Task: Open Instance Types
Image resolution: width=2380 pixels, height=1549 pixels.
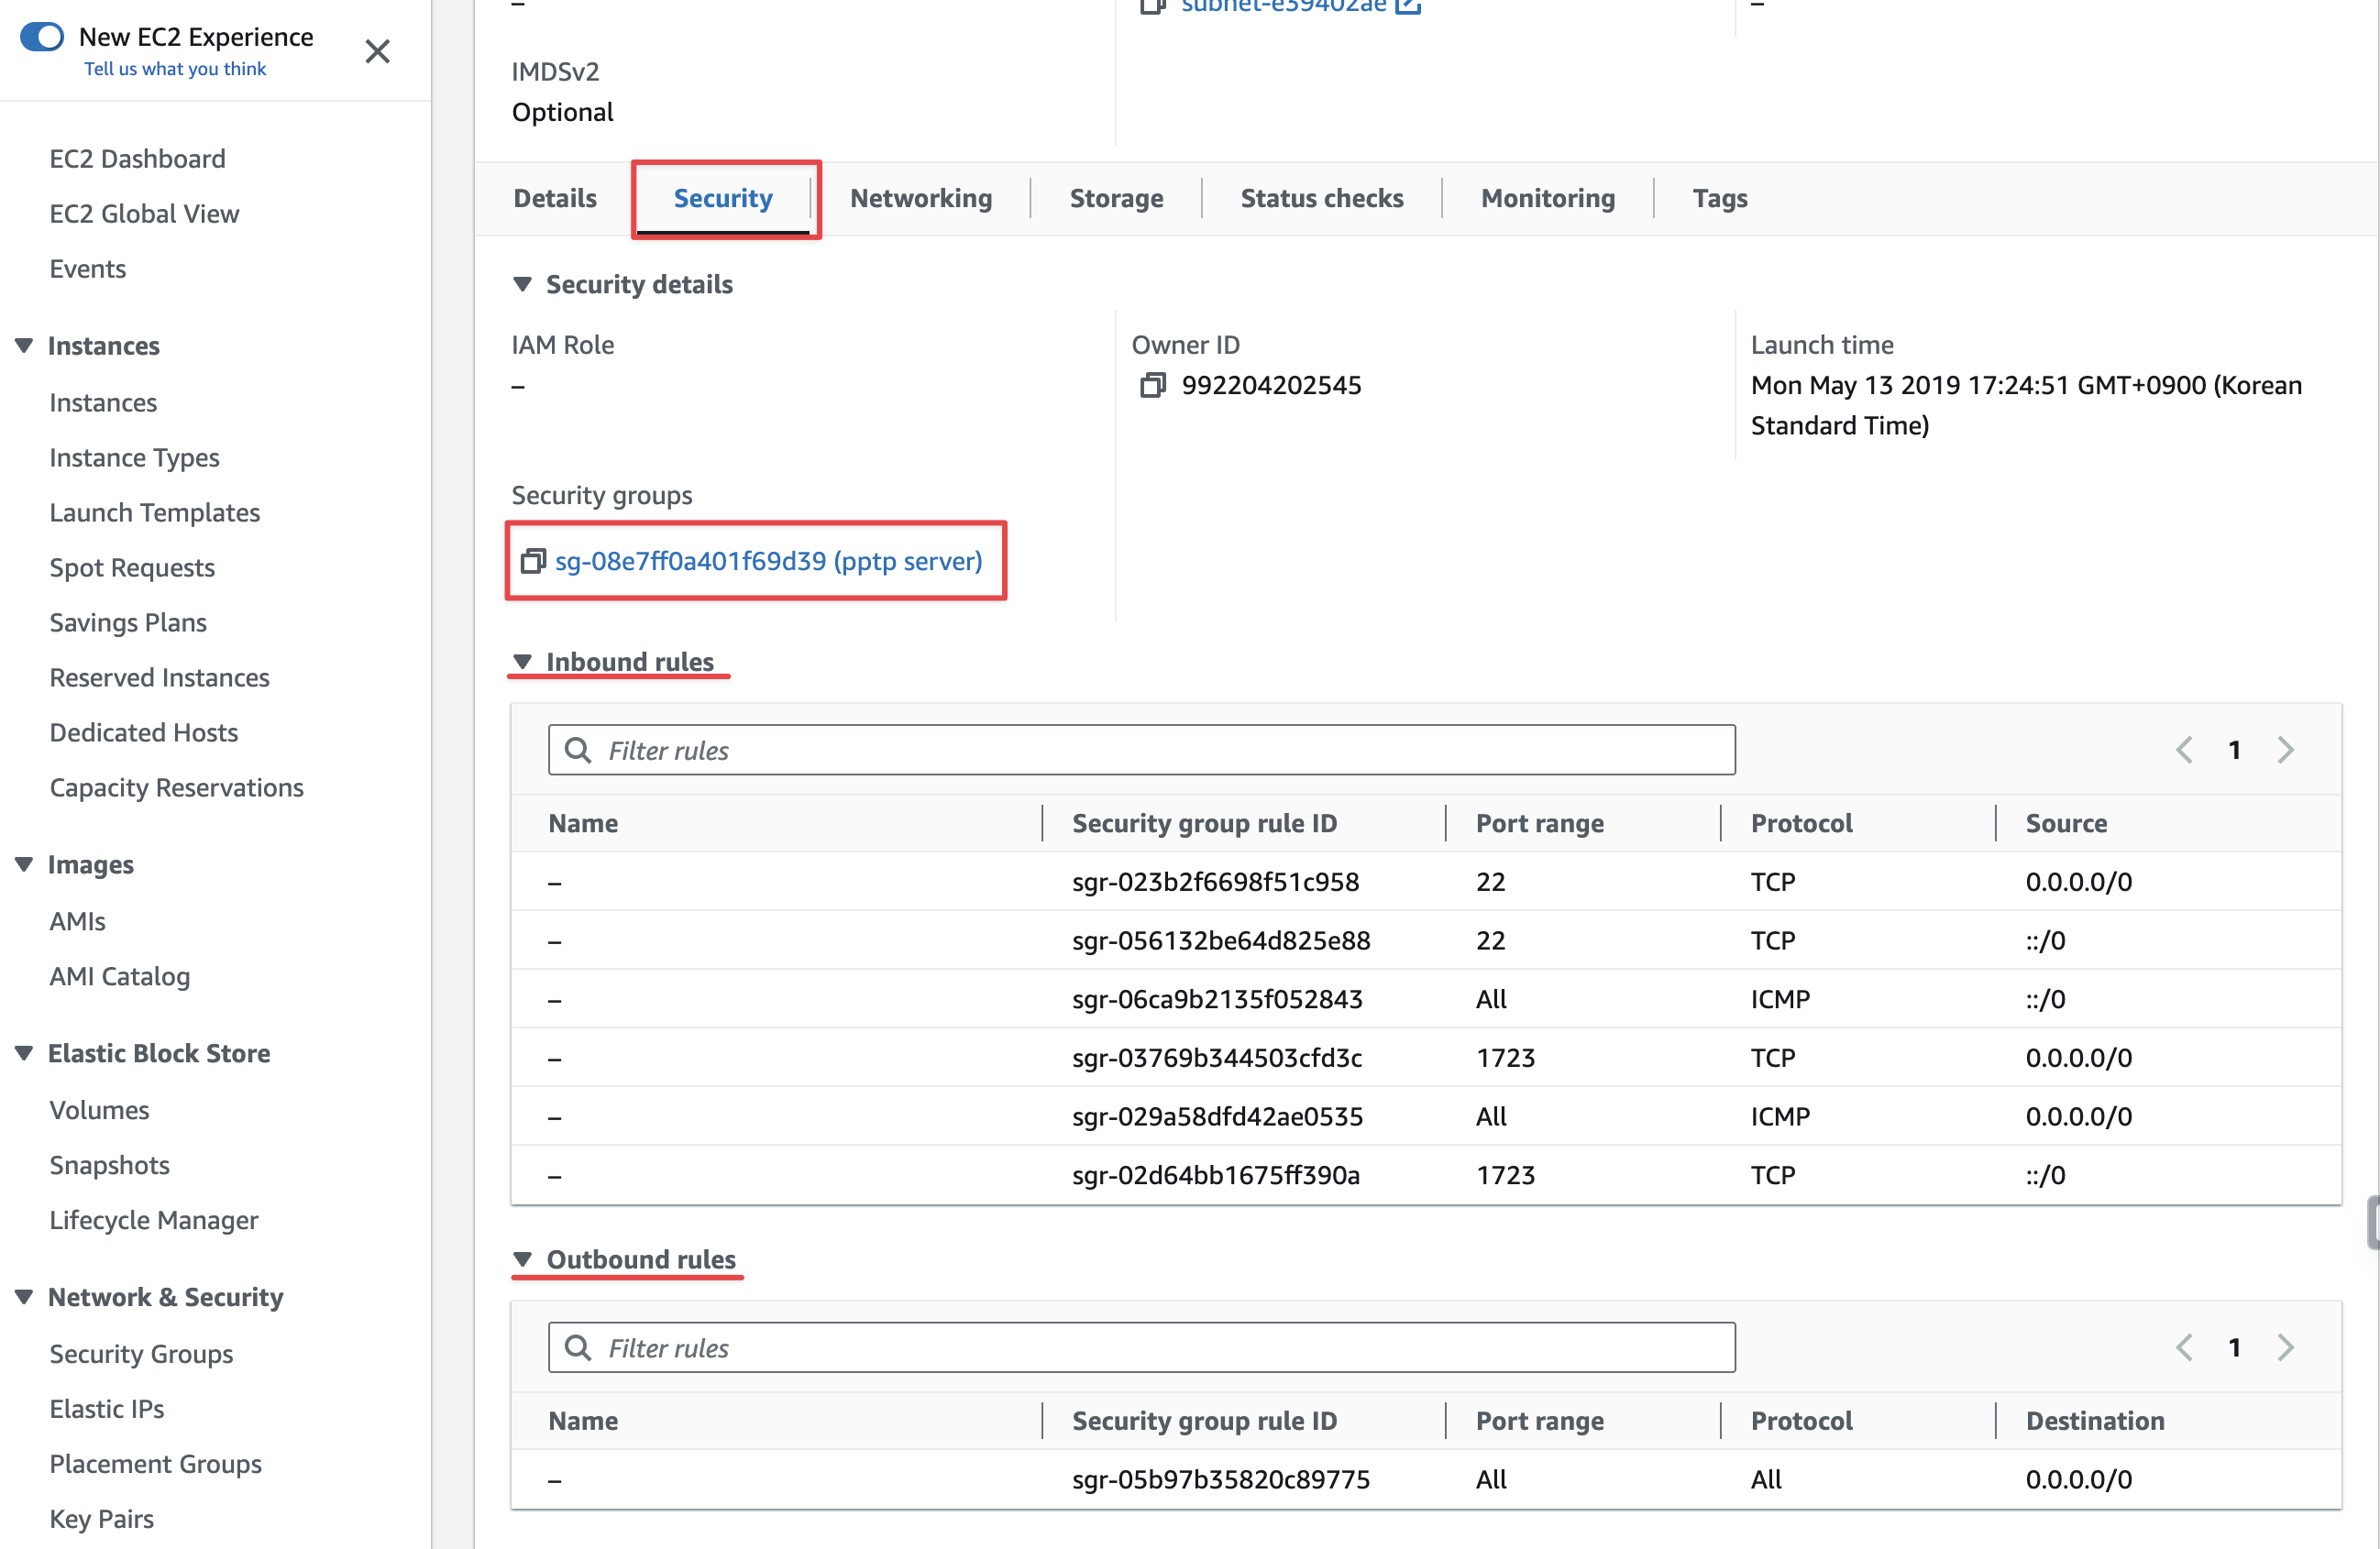Action: 135,457
